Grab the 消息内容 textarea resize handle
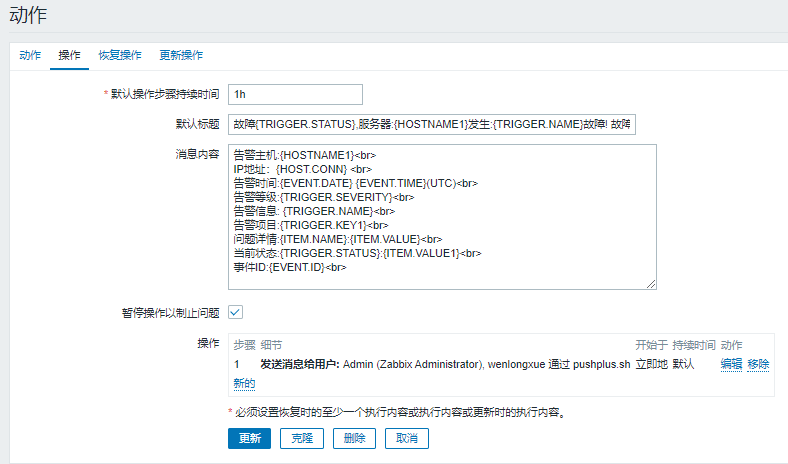788x464 pixels. click(x=651, y=284)
